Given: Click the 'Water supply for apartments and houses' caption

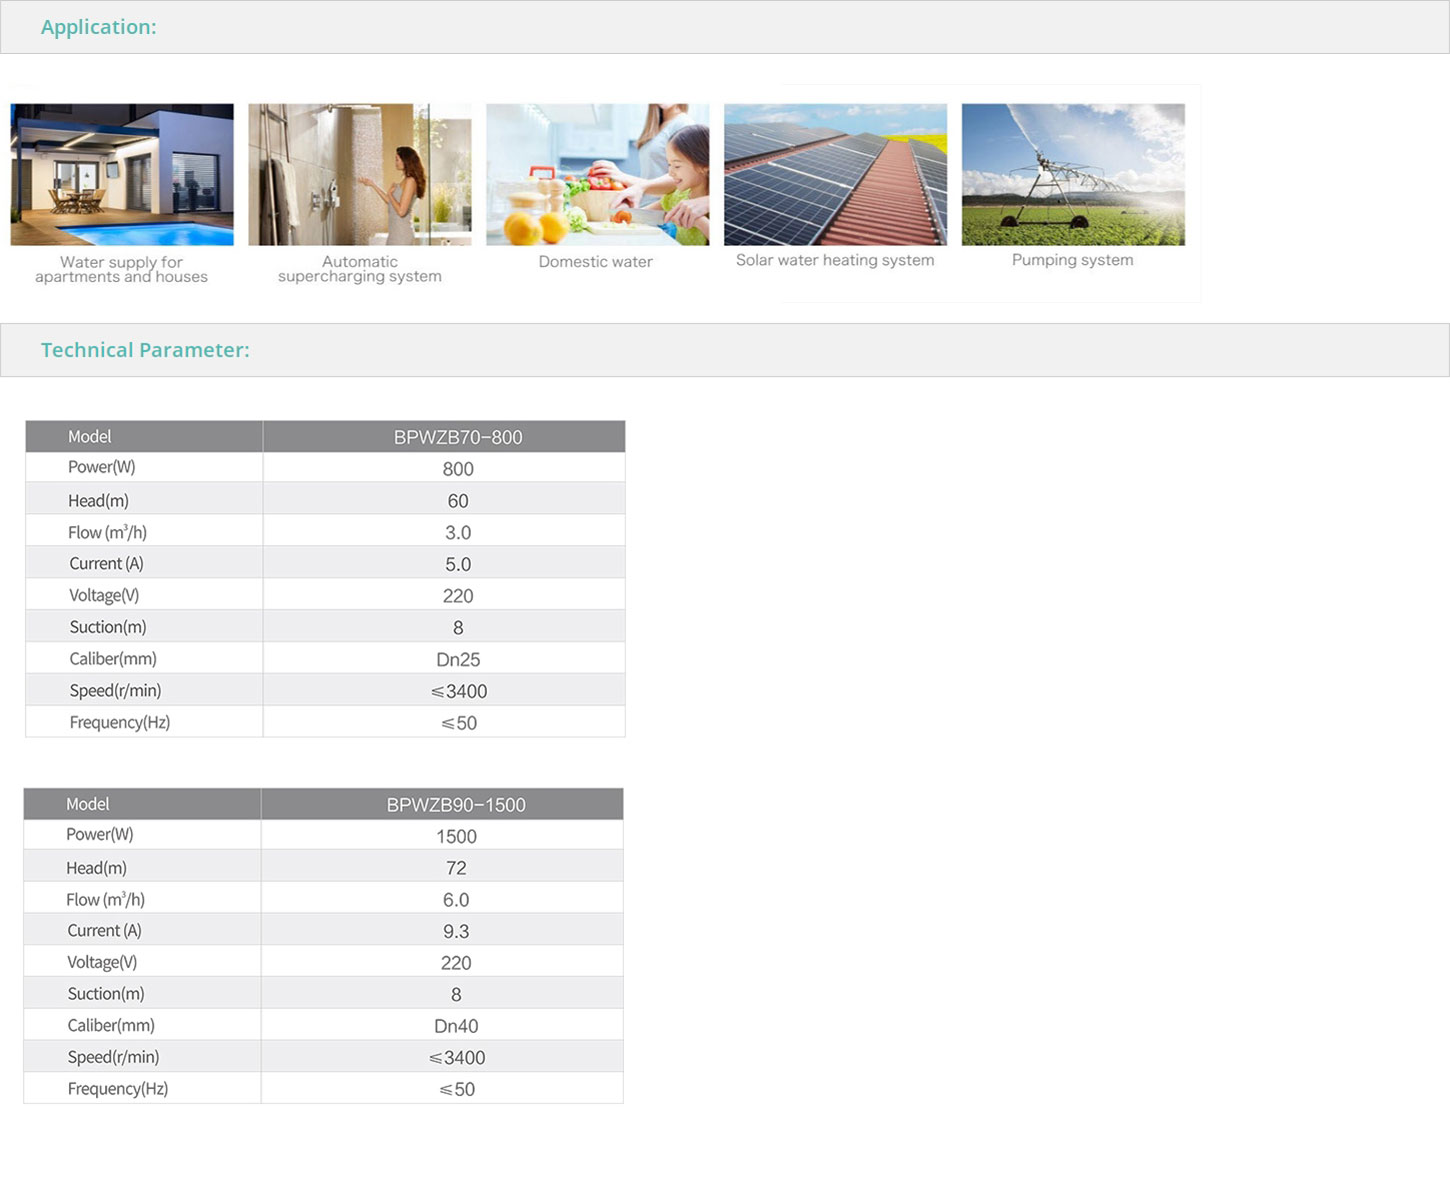Looking at the screenshot, I should [x=121, y=269].
